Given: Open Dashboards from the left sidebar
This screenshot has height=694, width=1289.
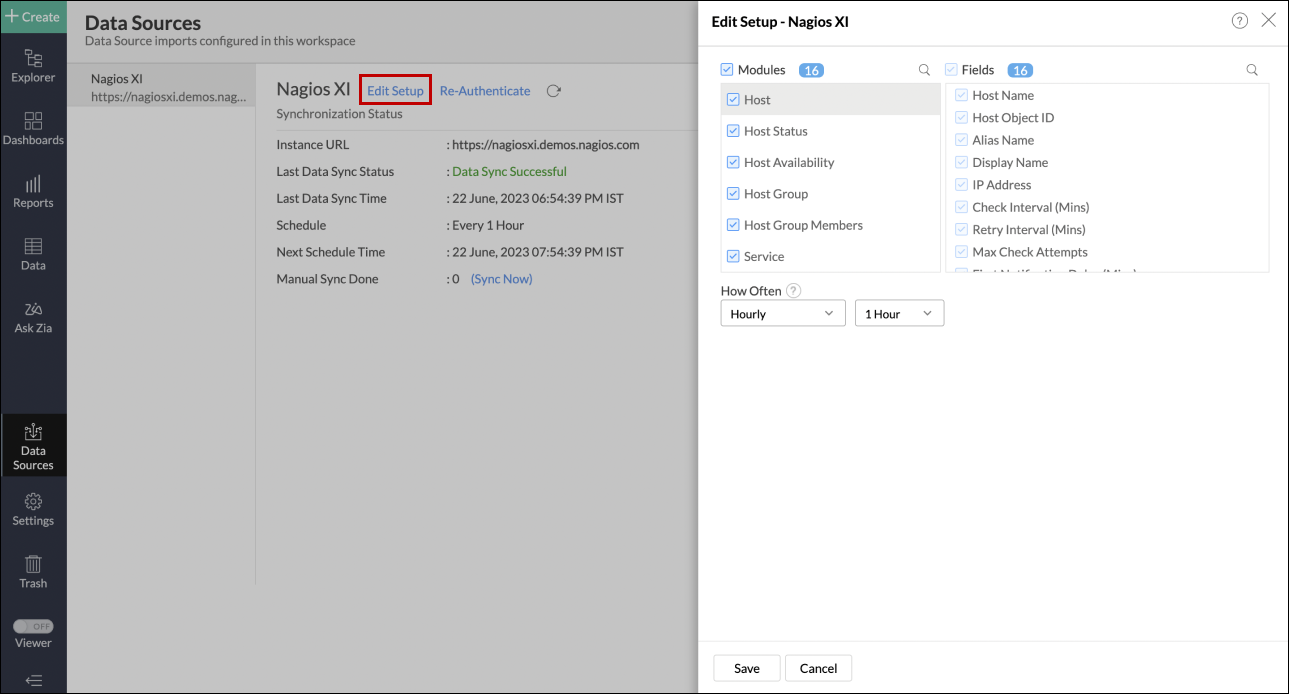Looking at the screenshot, I should click(33, 128).
